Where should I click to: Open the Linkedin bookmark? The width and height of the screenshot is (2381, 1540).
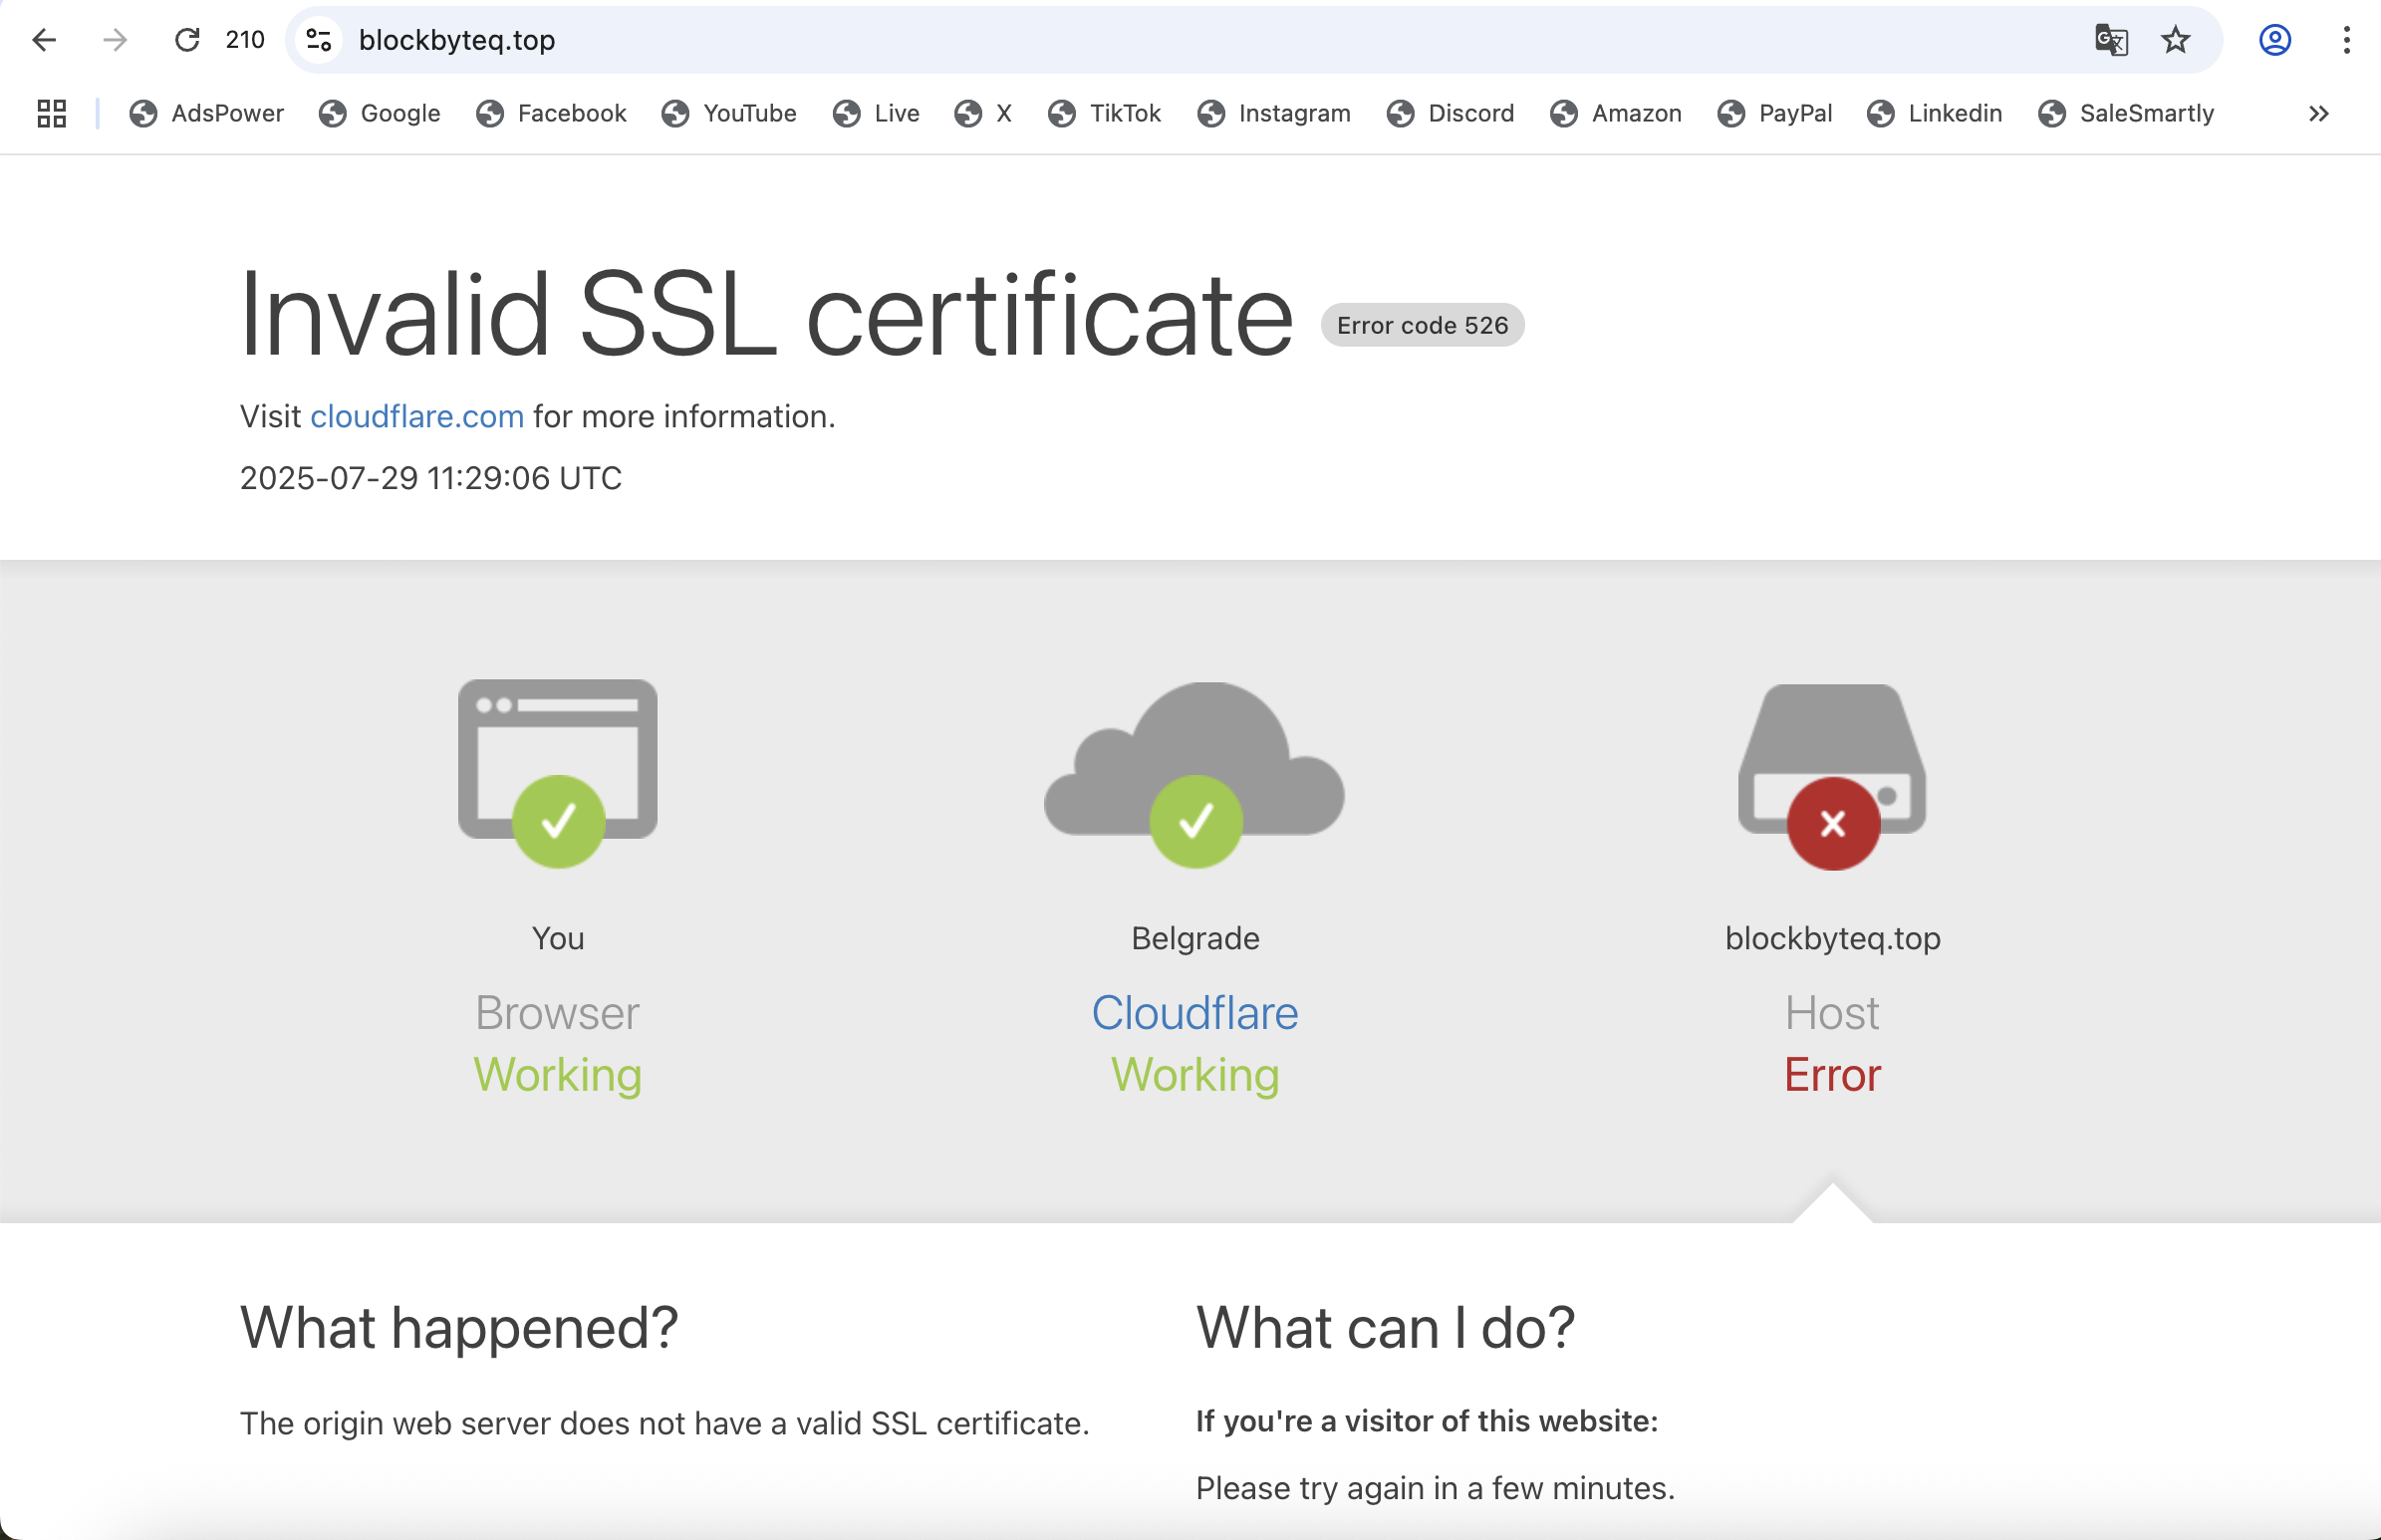click(x=1934, y=114)
